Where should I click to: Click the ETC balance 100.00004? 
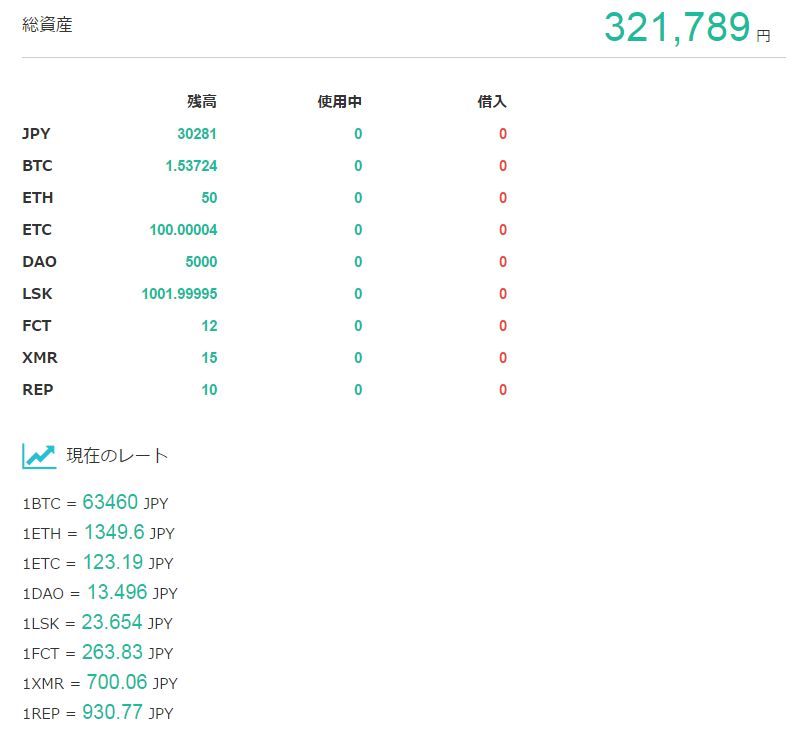183,230
